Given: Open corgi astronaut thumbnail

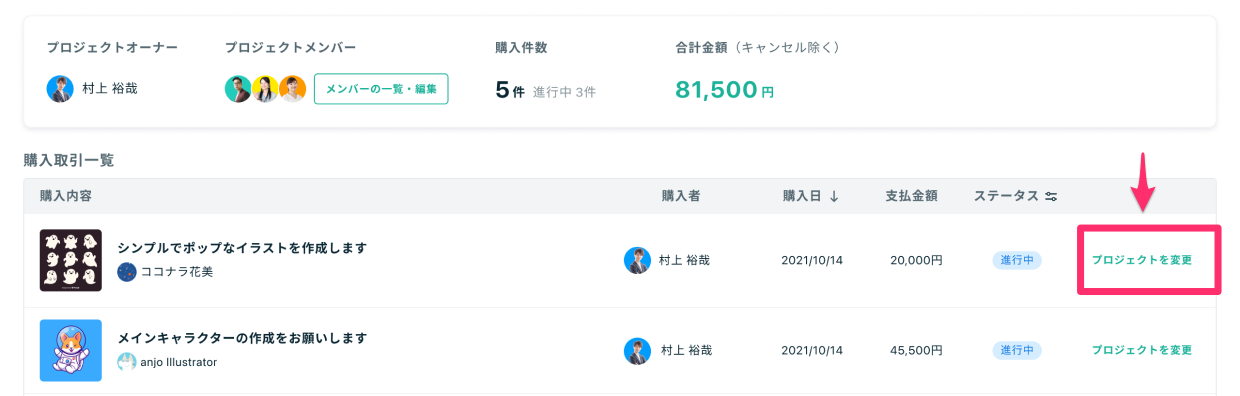Looking at the screenshot, I should (x=71, y=350).
